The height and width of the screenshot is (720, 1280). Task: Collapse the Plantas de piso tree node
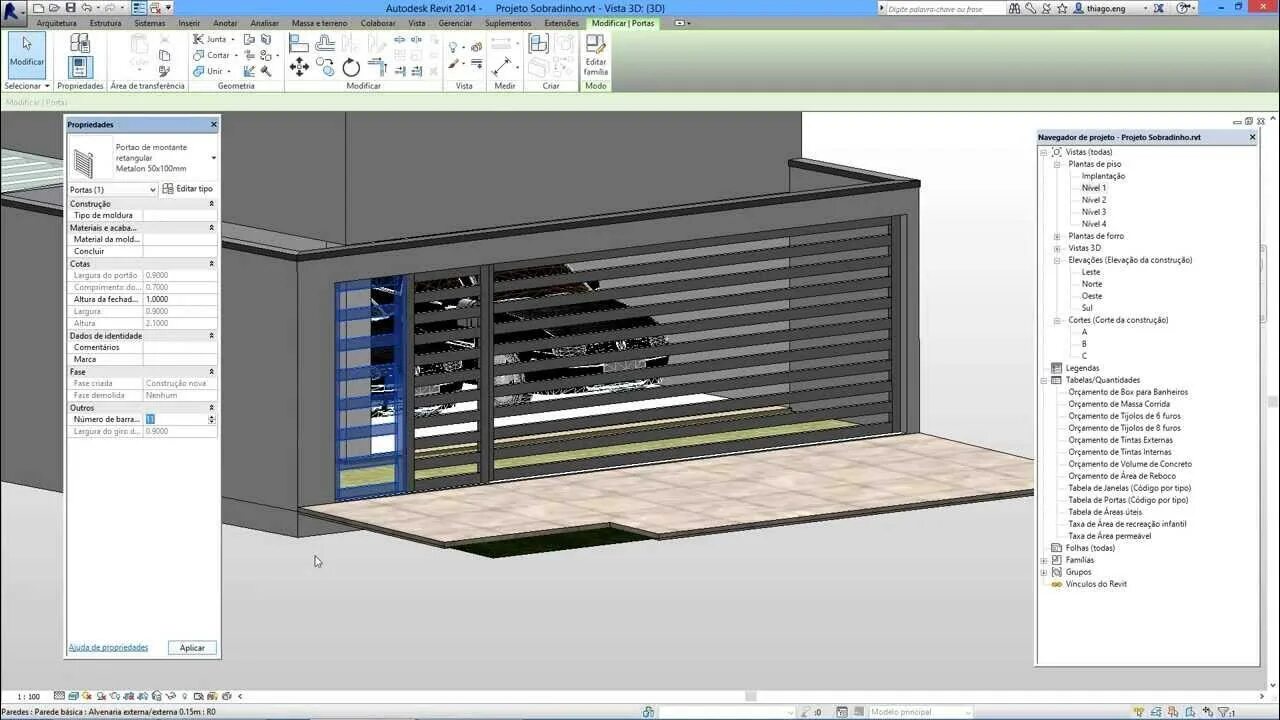[1057, 164]
